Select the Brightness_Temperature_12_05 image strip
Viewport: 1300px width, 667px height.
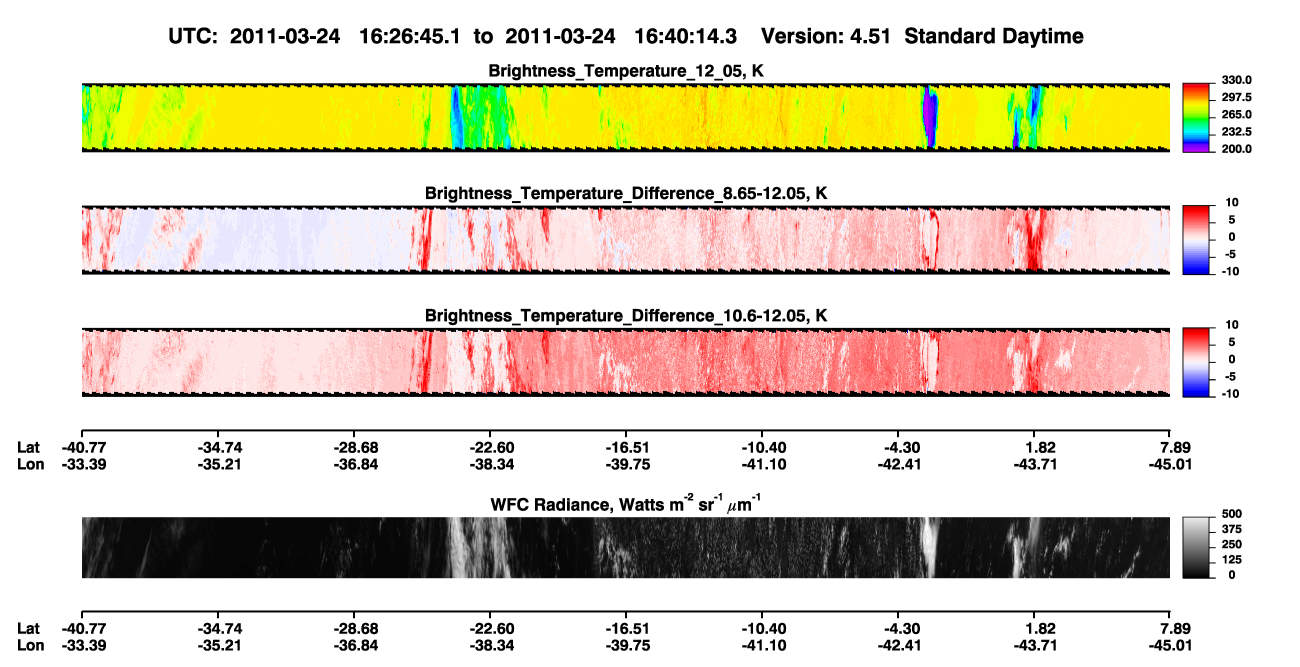625,117
